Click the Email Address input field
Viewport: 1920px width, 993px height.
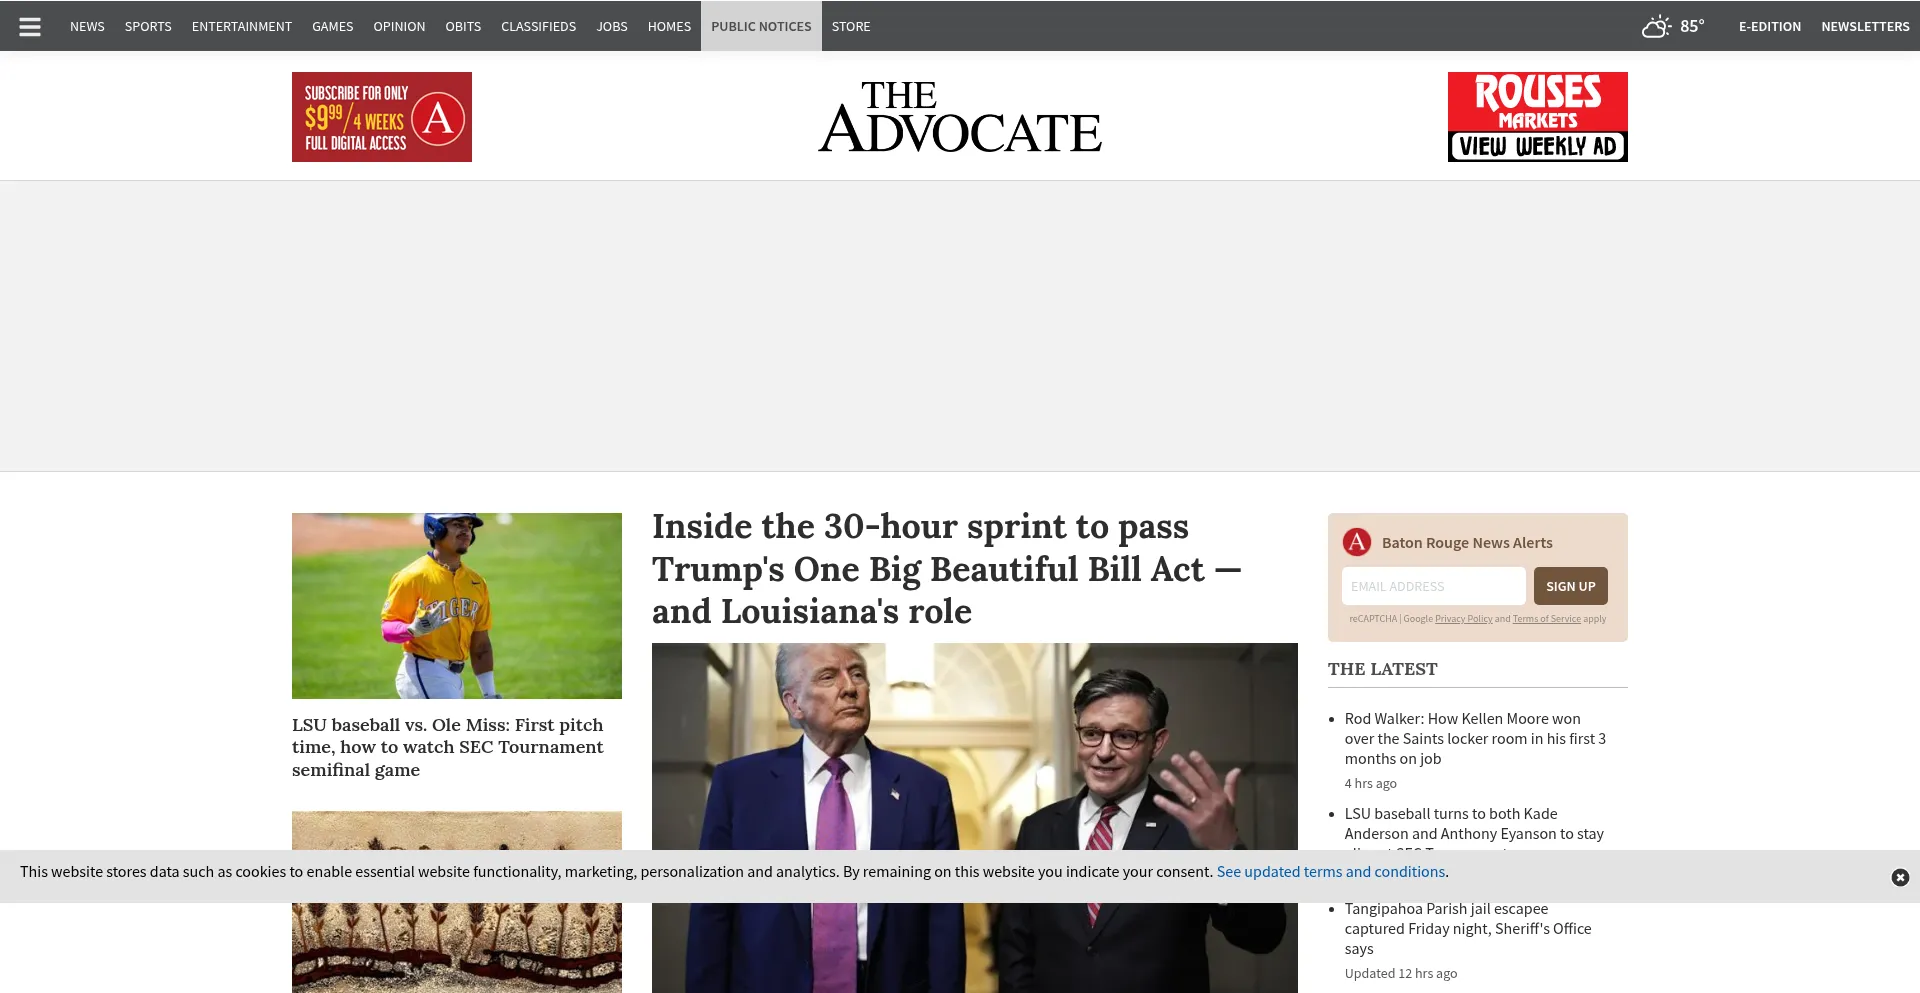(1433, 586)
